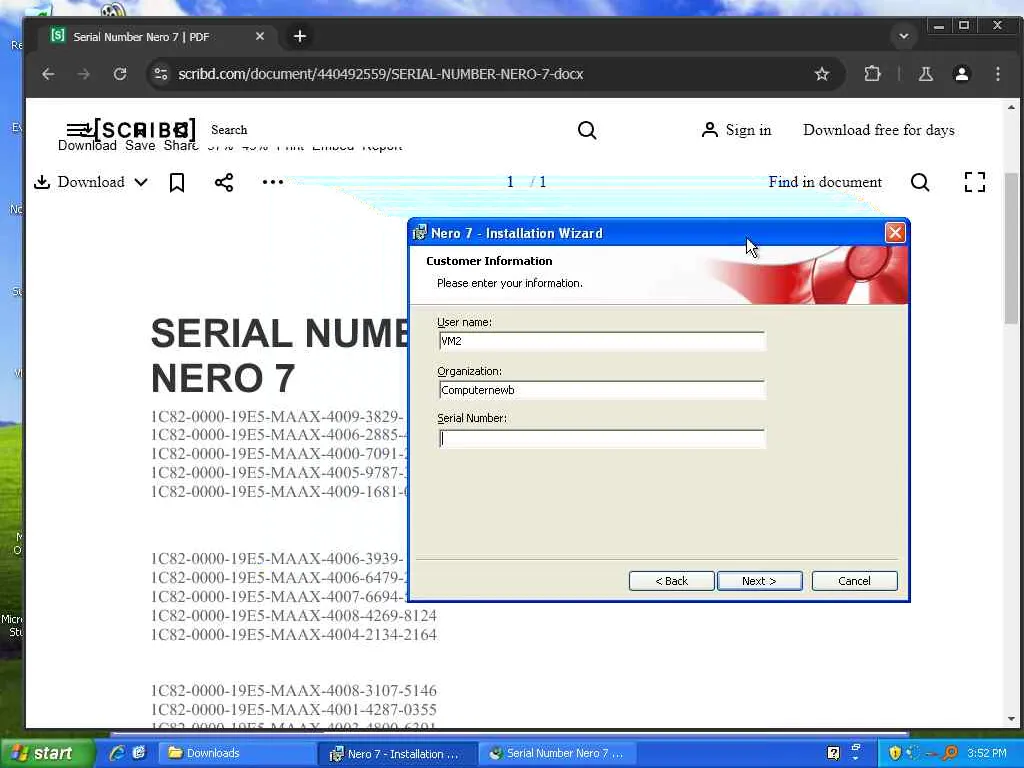Screen dimensions: 1024x768
Task: Switch to Nero 7 Installation taskbar item
Action: pos(396,754)
